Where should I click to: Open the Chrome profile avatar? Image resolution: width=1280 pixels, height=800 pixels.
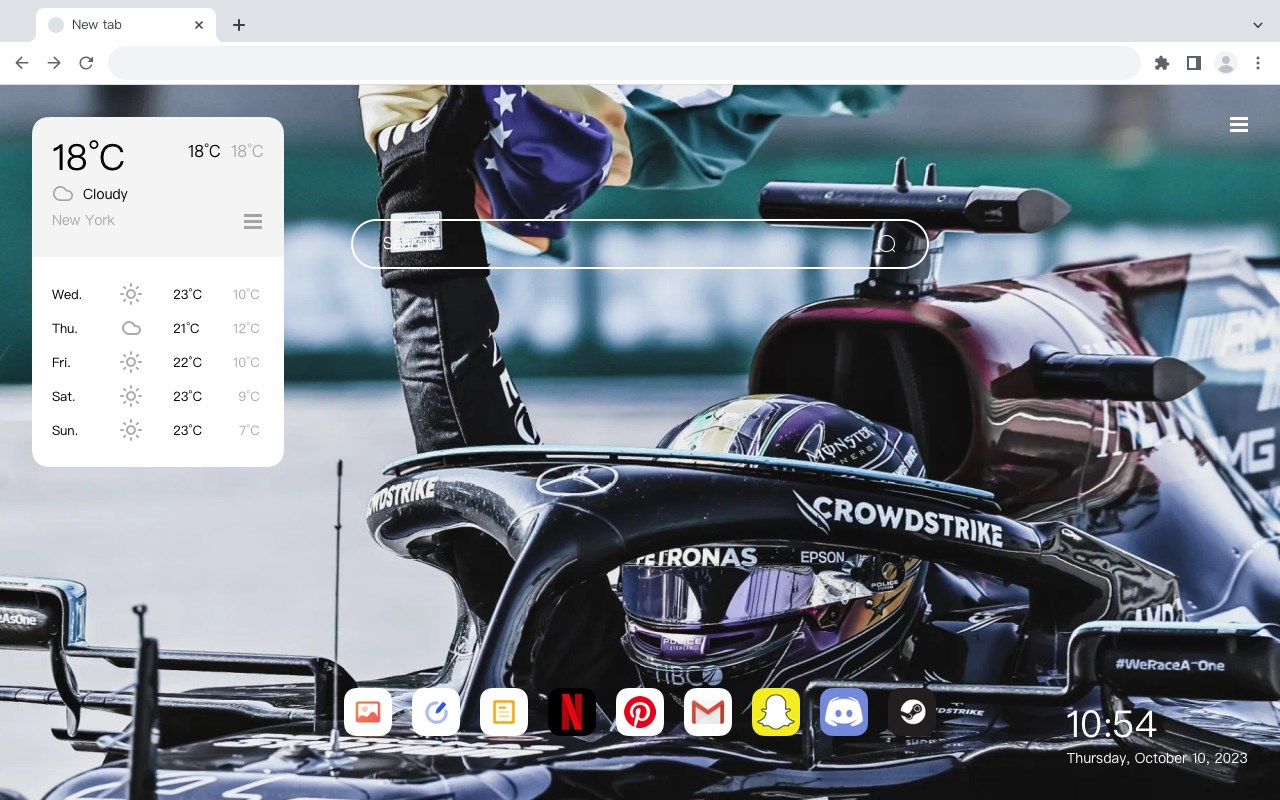pyautogui.click(x=1226, y=63)
